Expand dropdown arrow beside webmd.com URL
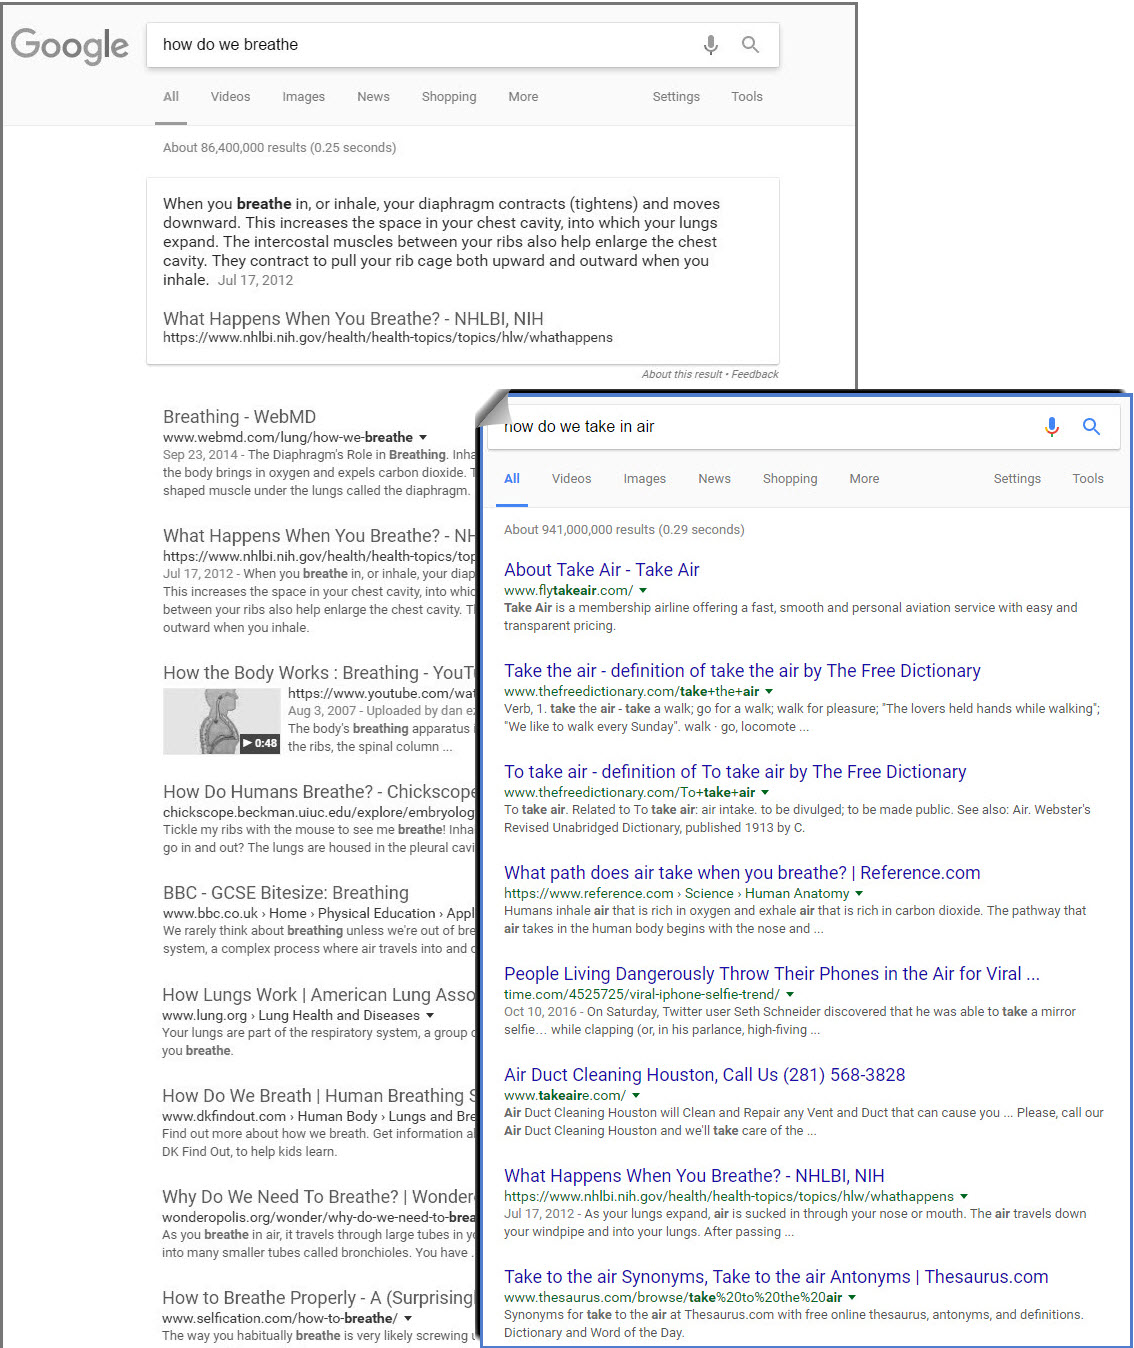 pyautogui.click(x=423, y=438)
